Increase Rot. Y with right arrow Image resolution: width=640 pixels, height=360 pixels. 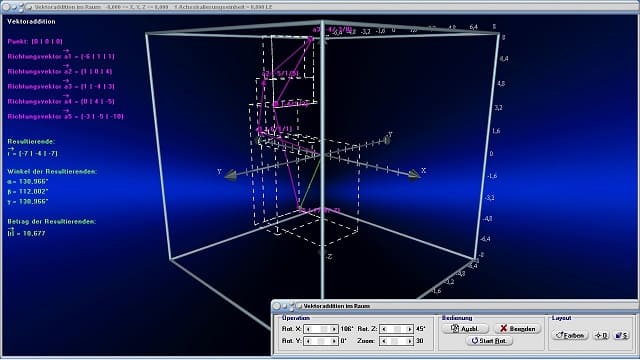coord(334,341)
